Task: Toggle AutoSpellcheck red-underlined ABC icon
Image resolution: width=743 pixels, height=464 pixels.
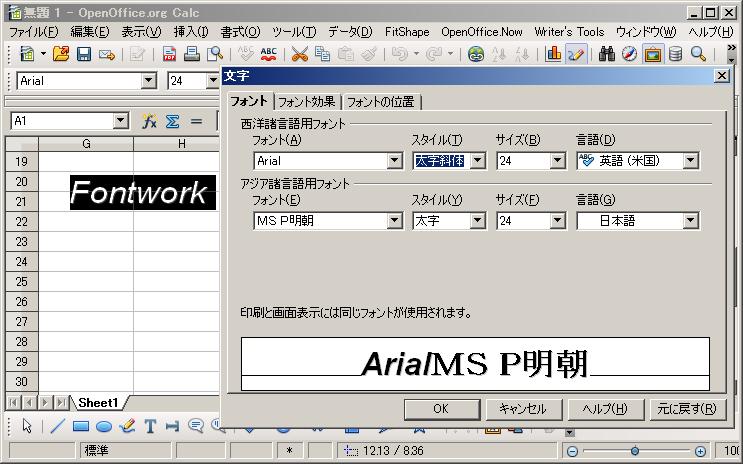Action: 269,54
